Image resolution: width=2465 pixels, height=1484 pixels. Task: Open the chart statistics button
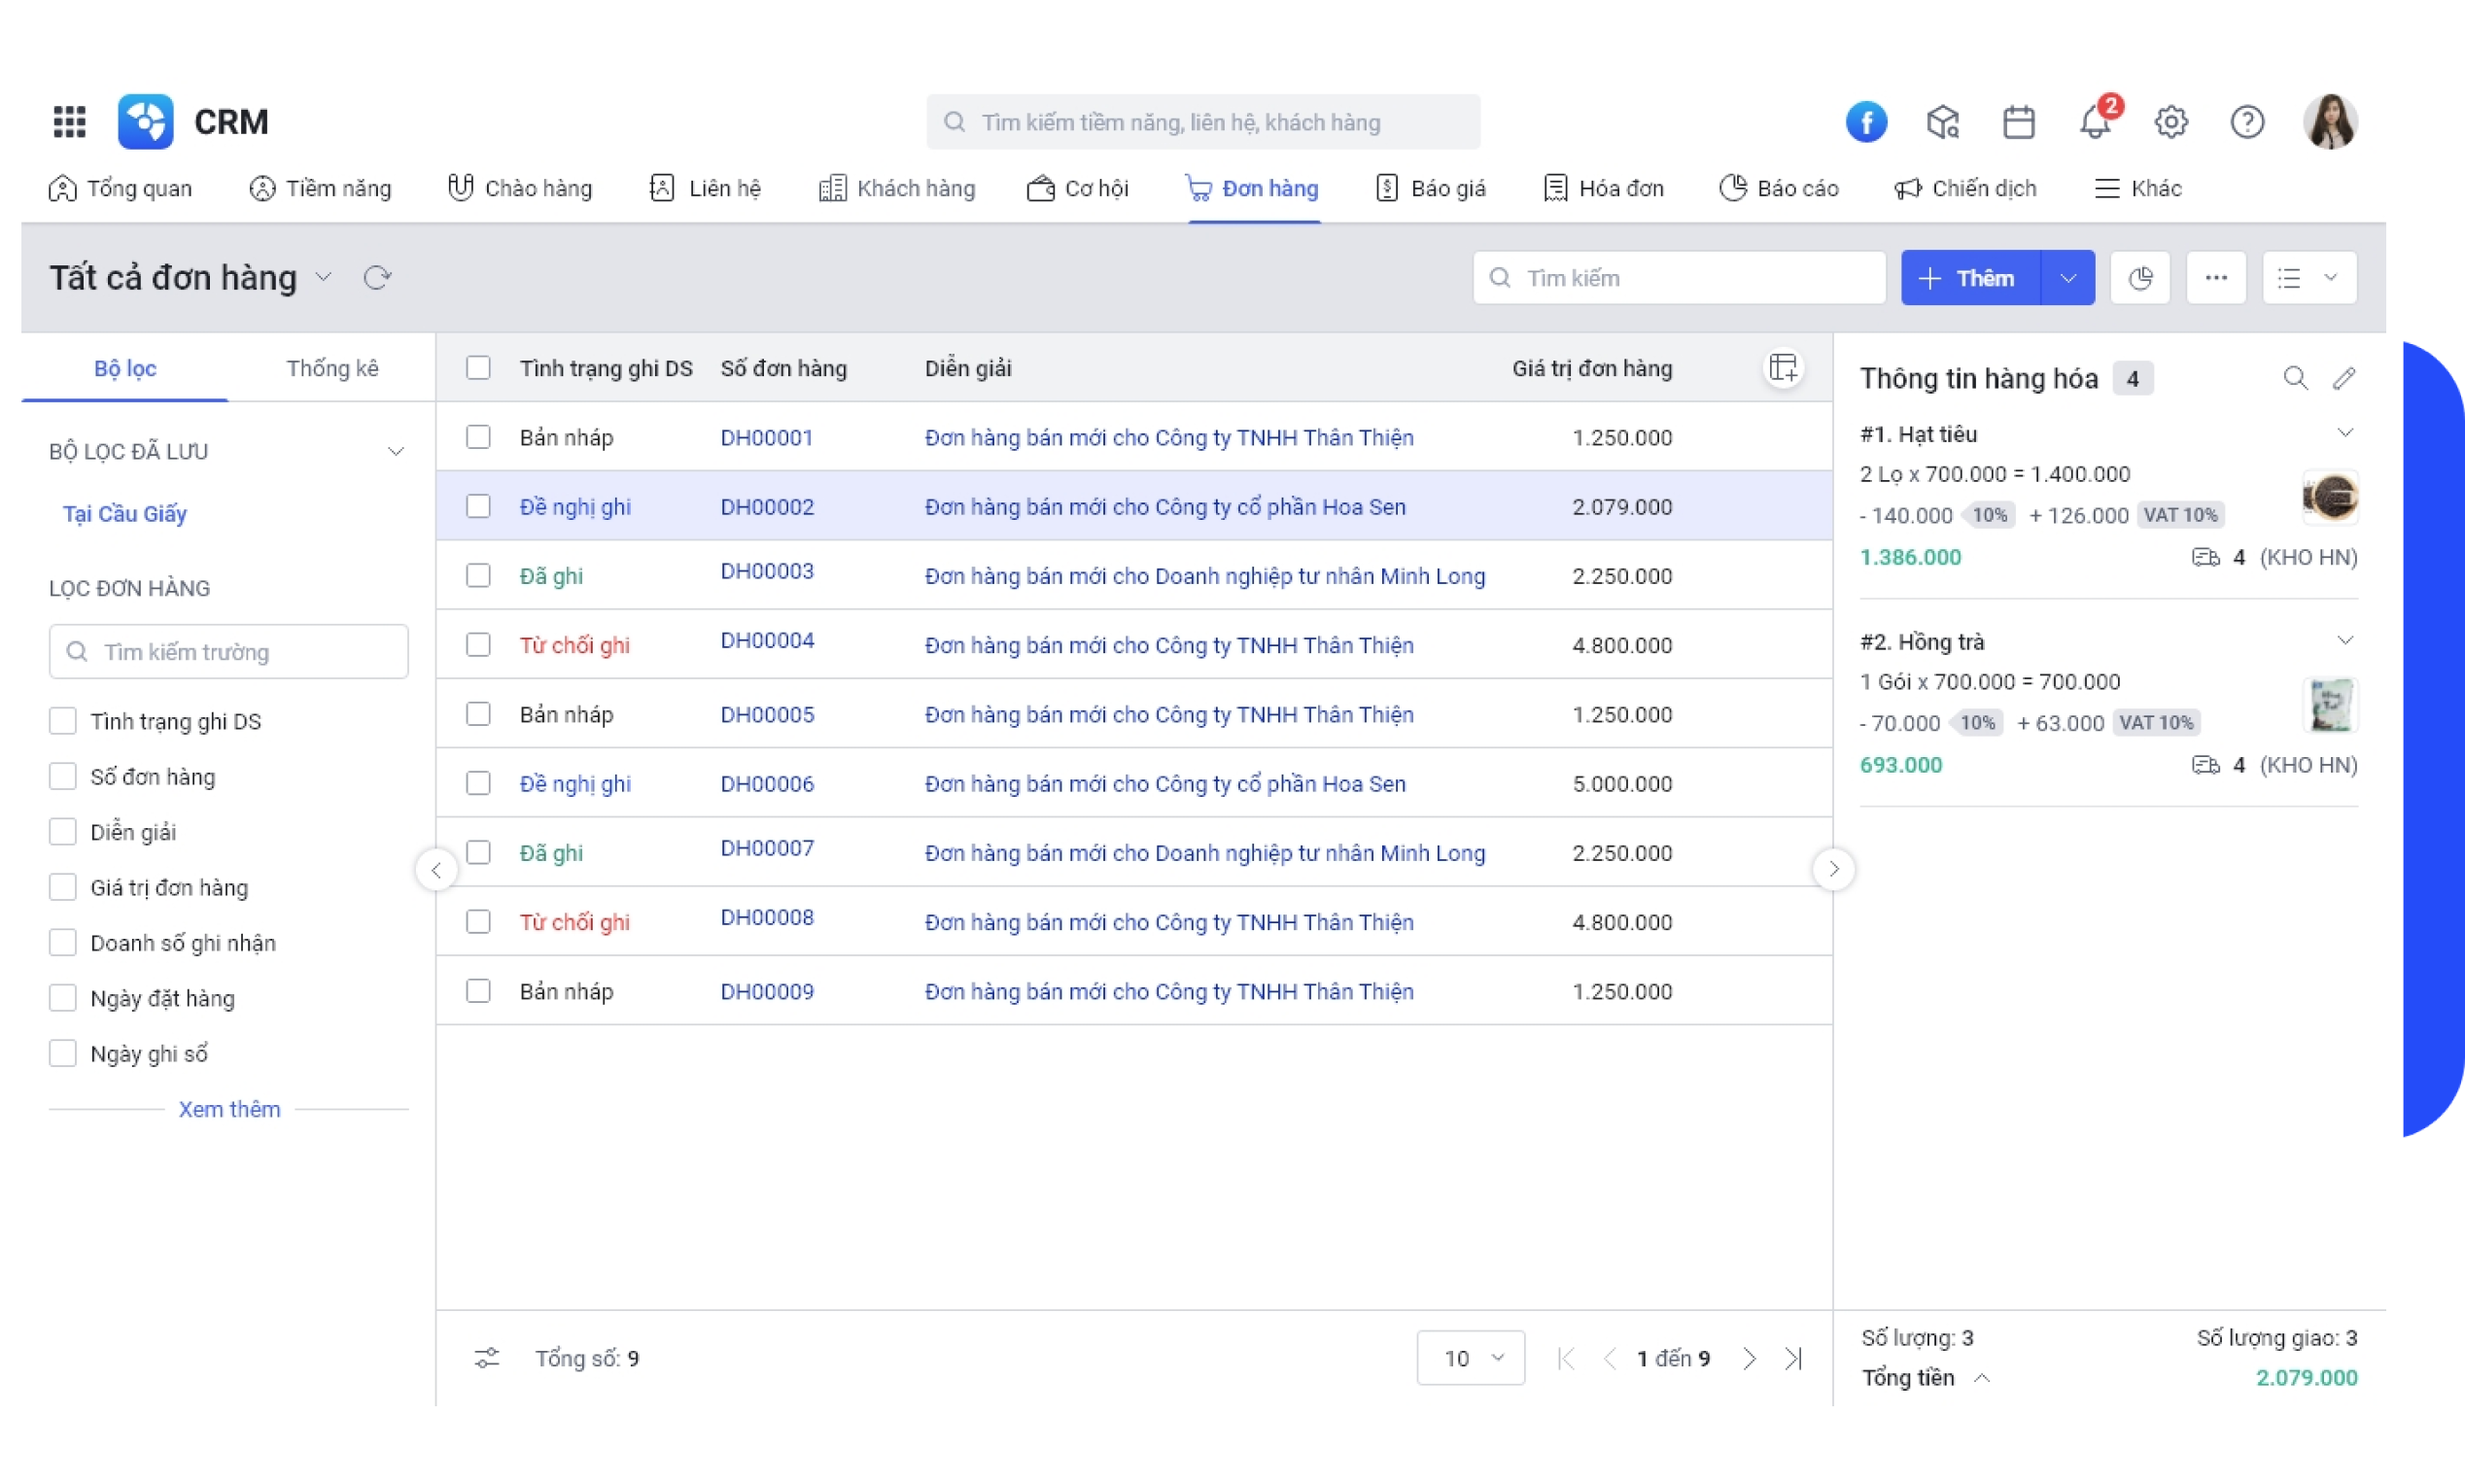2139,278
